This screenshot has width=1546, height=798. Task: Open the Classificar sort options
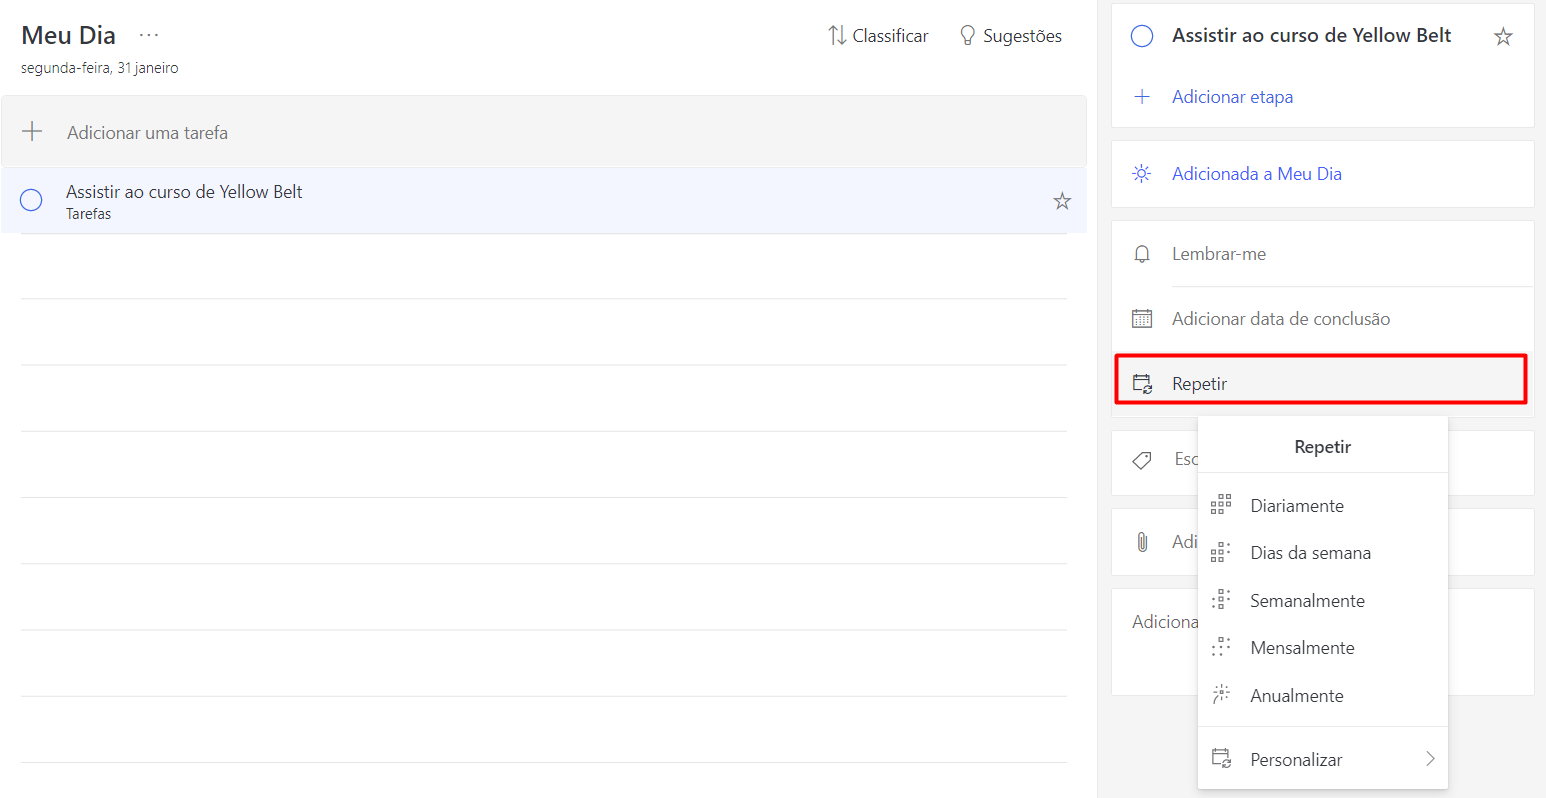[x=878, y=36]
